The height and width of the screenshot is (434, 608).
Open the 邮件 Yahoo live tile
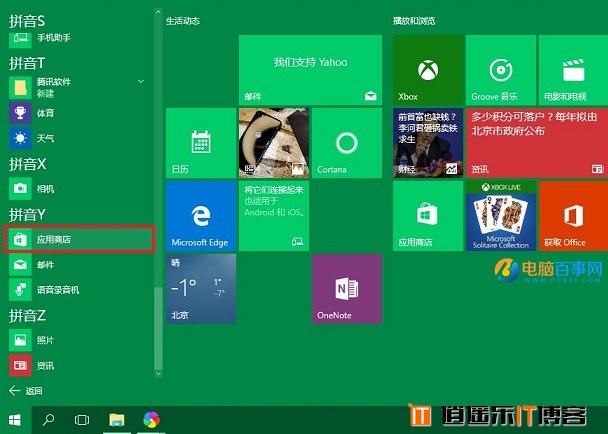pyautogui.click(x=310, y=70)
